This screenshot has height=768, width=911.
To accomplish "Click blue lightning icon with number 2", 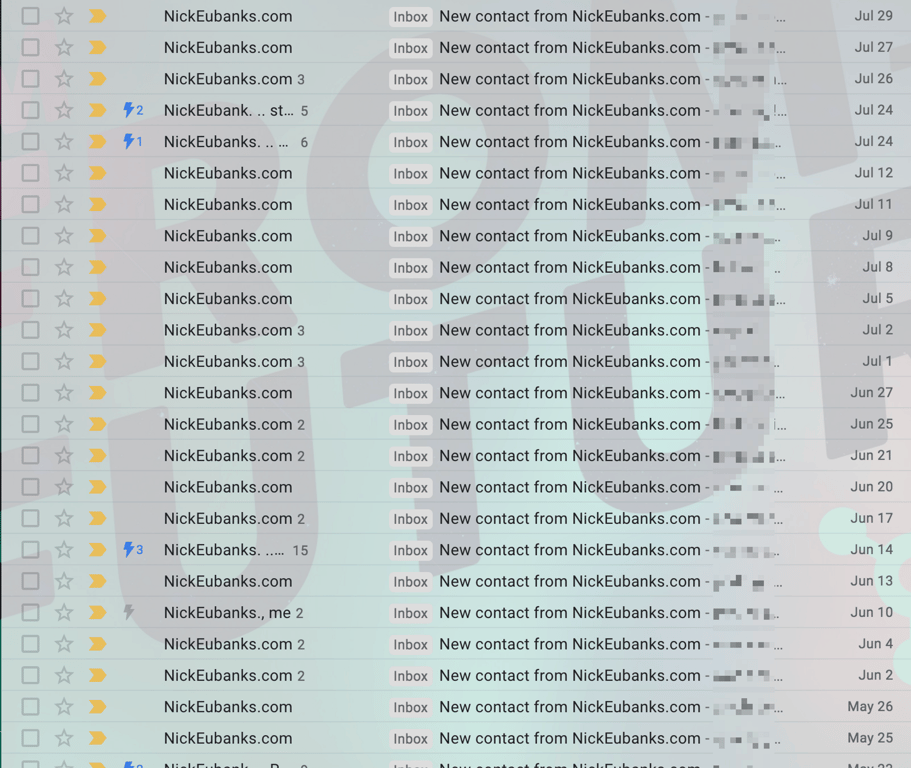I will click(133, 110).
